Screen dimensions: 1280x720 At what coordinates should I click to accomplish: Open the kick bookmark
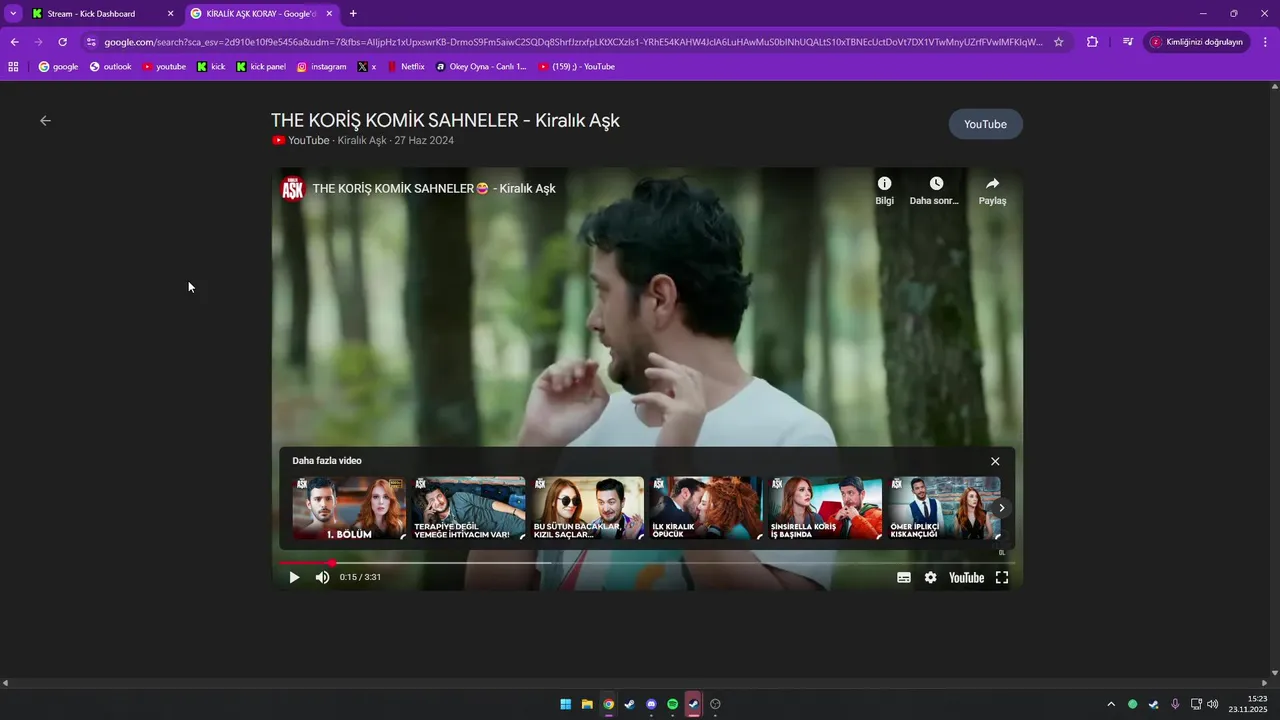pos(211,67)
